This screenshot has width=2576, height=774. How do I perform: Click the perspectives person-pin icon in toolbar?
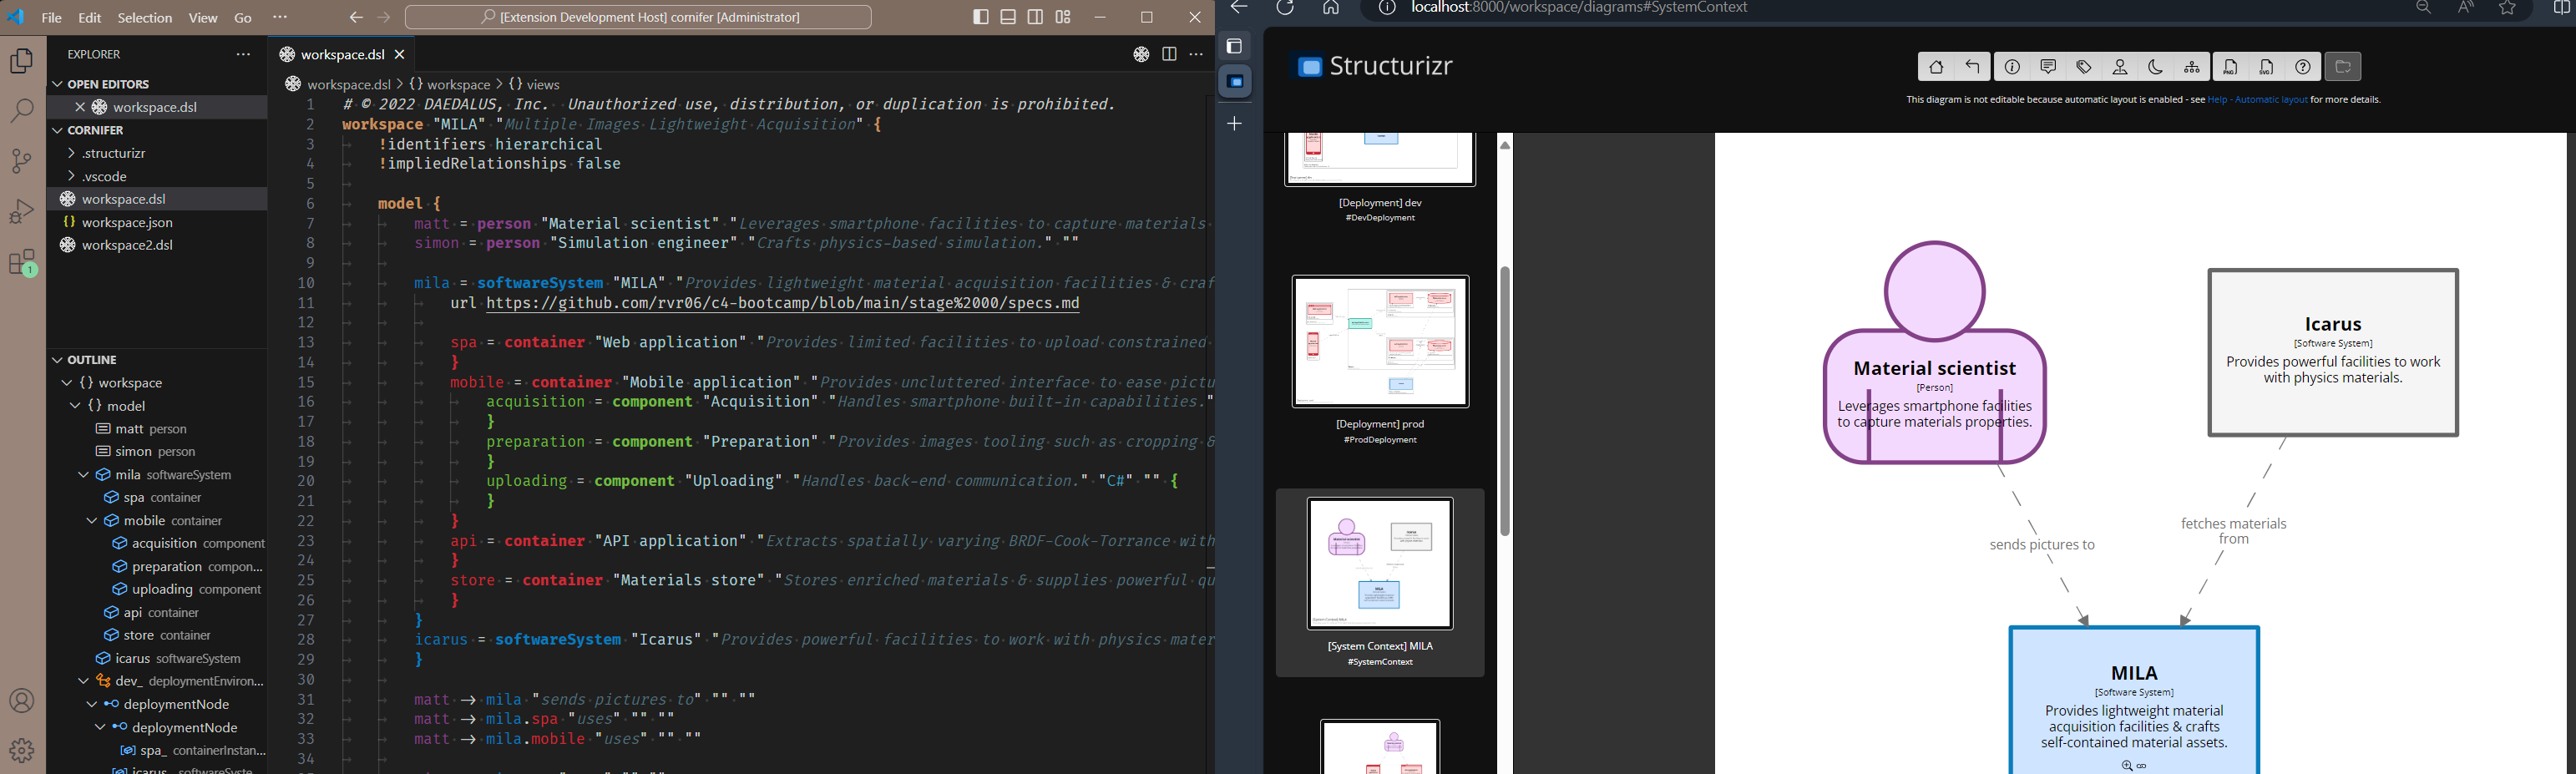2120,67
